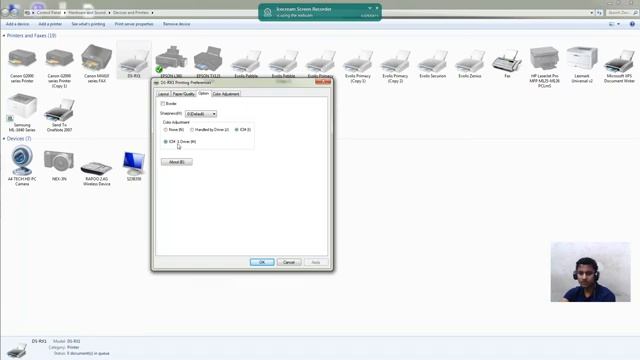Open Print server properties
This screenshot has height=360, width=640.
pos(134,24)
